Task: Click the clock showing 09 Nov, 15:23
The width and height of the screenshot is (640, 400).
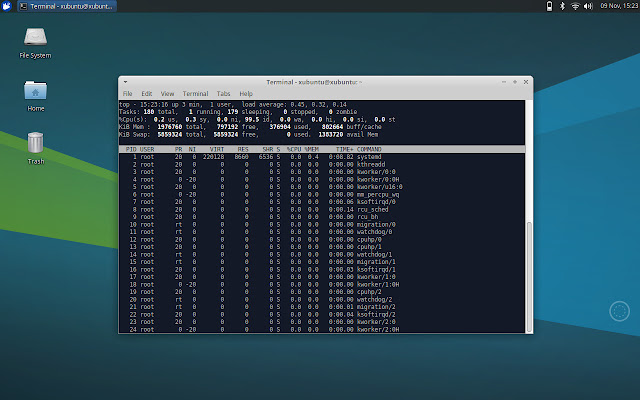Action: tap(619, 6)
